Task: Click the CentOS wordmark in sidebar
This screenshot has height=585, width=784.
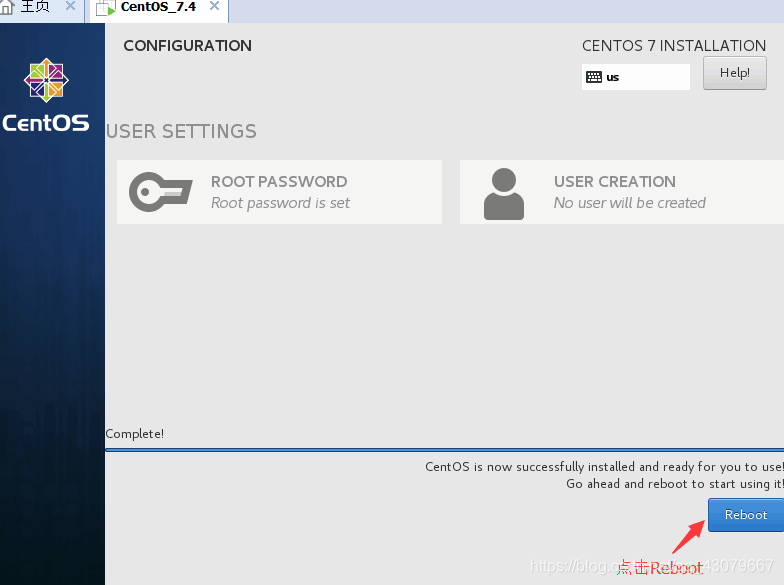Action: point(46,123)
